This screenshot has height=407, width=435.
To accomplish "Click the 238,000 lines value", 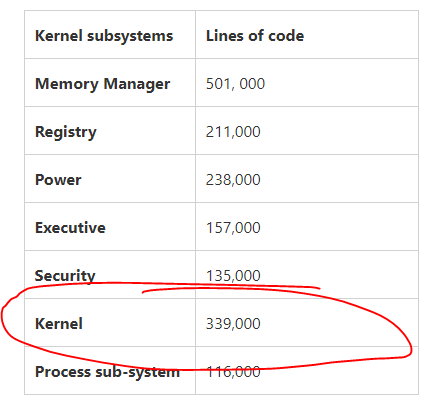I will tap(233, 180).
